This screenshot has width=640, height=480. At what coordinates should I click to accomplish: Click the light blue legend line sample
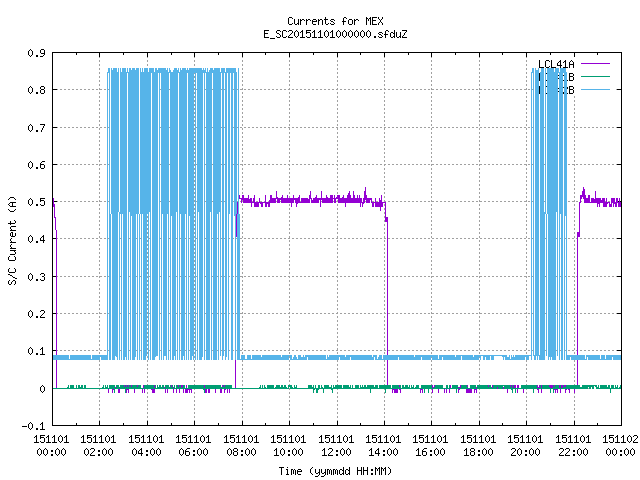pyautogui.click(x=595, y=89)
